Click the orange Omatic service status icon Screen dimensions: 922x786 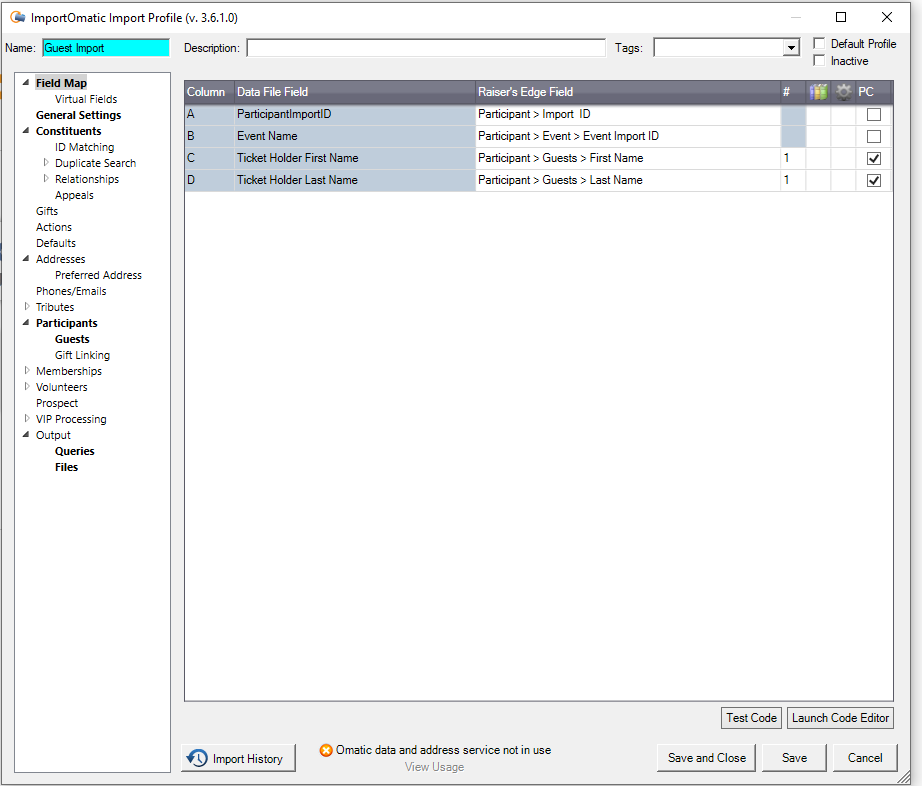326,749
